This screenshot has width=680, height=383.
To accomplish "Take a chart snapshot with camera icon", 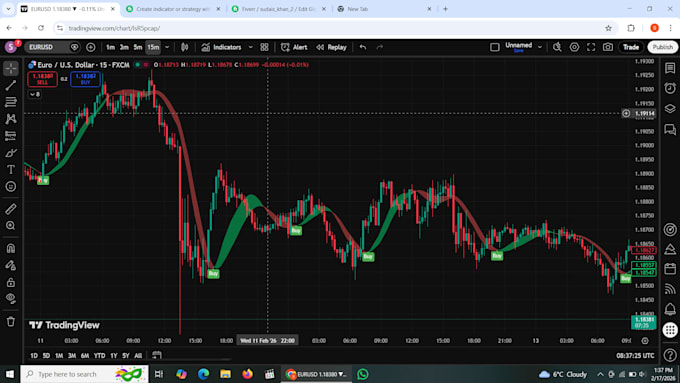I will click(x=608, y=47).
